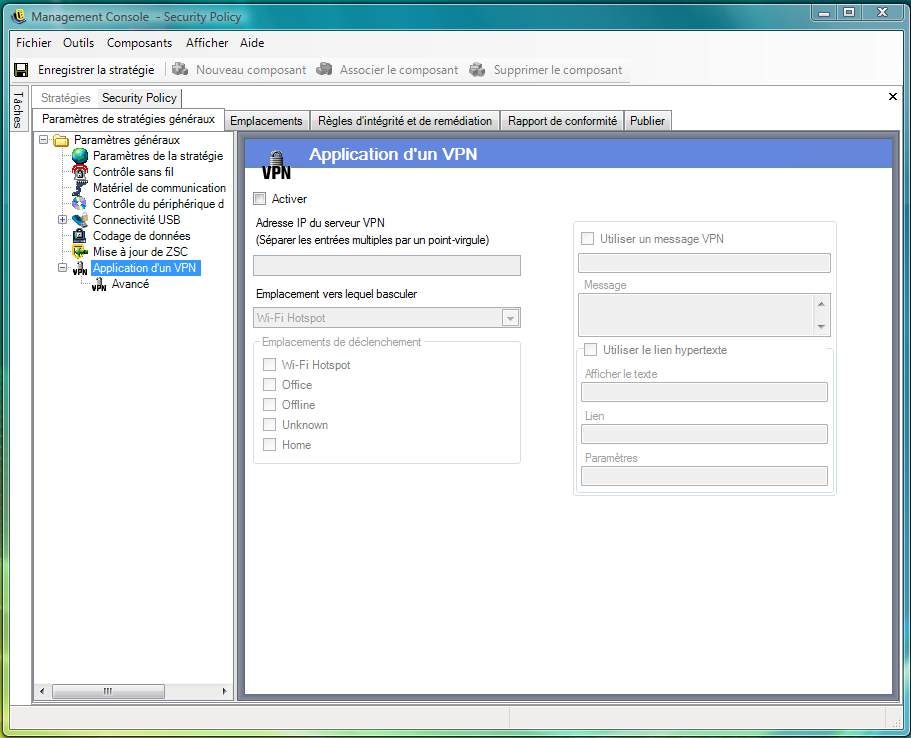The width and height of the screenshot is (911, 738).
Task: Click the Afficher le texte input field
Action: (x=704, y=392)
